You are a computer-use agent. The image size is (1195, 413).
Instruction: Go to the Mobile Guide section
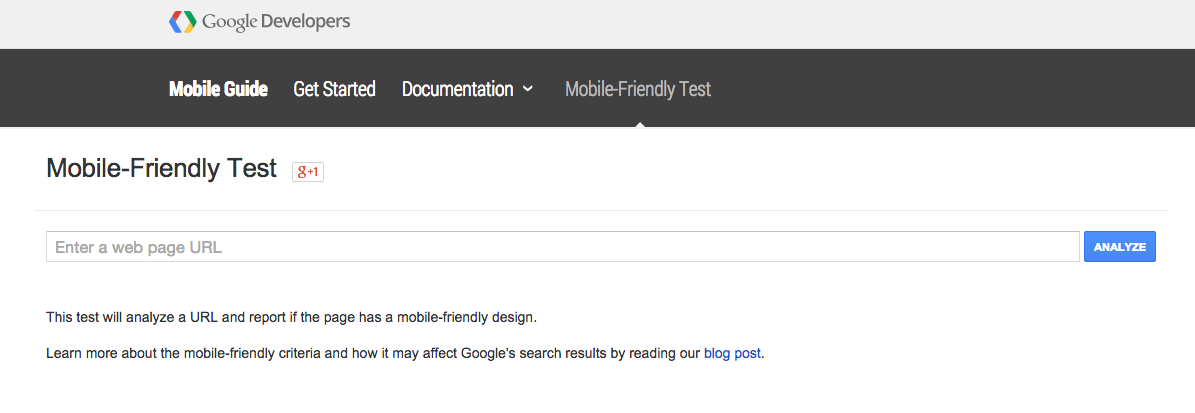[218, 89]
